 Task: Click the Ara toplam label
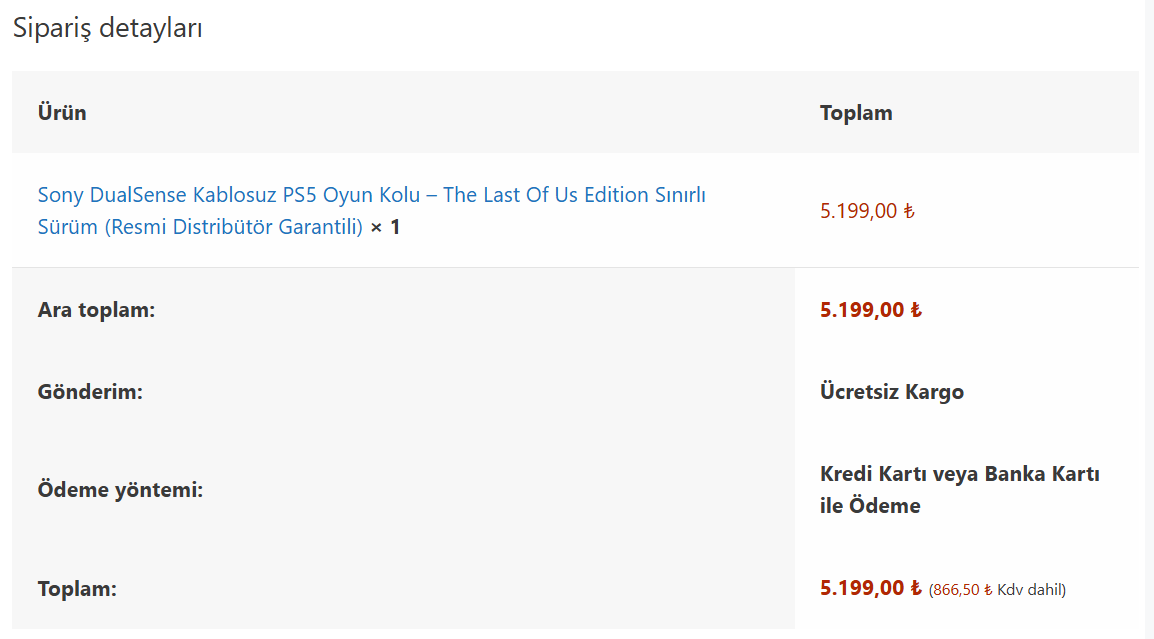coord(96,310)
